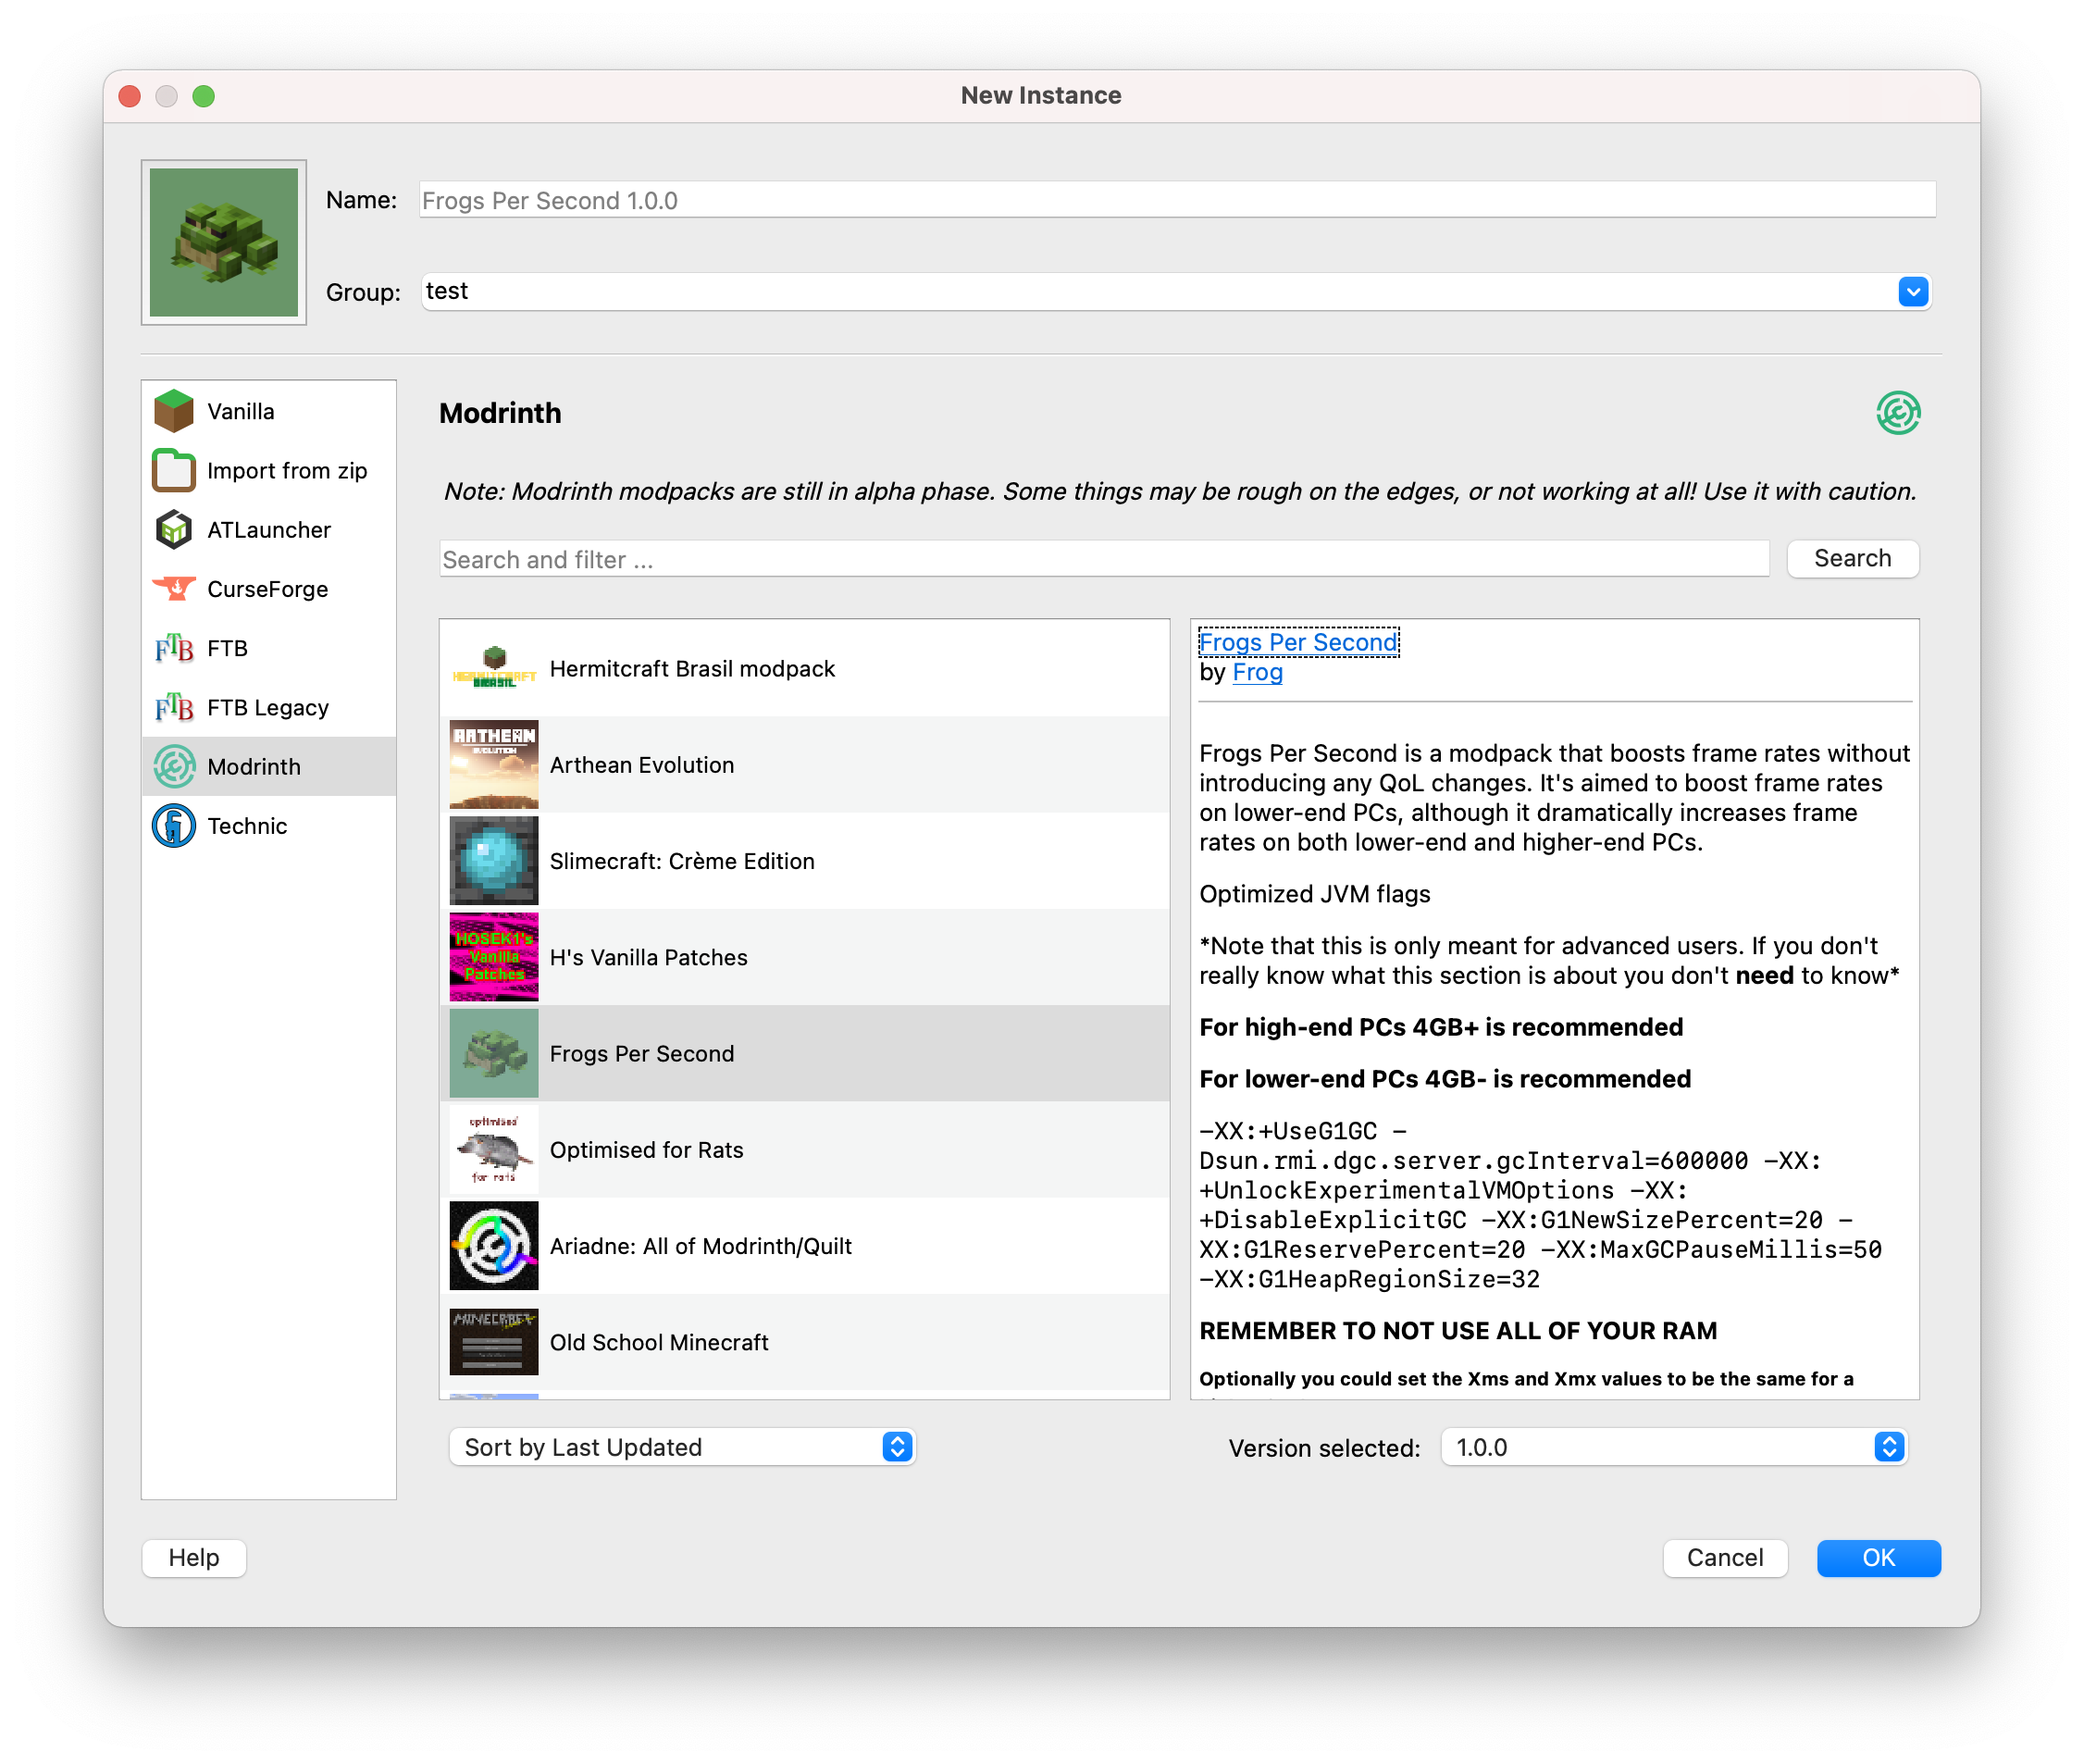This screenshot has width=2084, height=1764.
Task: Choose Ariadne: All of Modrinth/Quilt entry
Action: point(700,1246)
